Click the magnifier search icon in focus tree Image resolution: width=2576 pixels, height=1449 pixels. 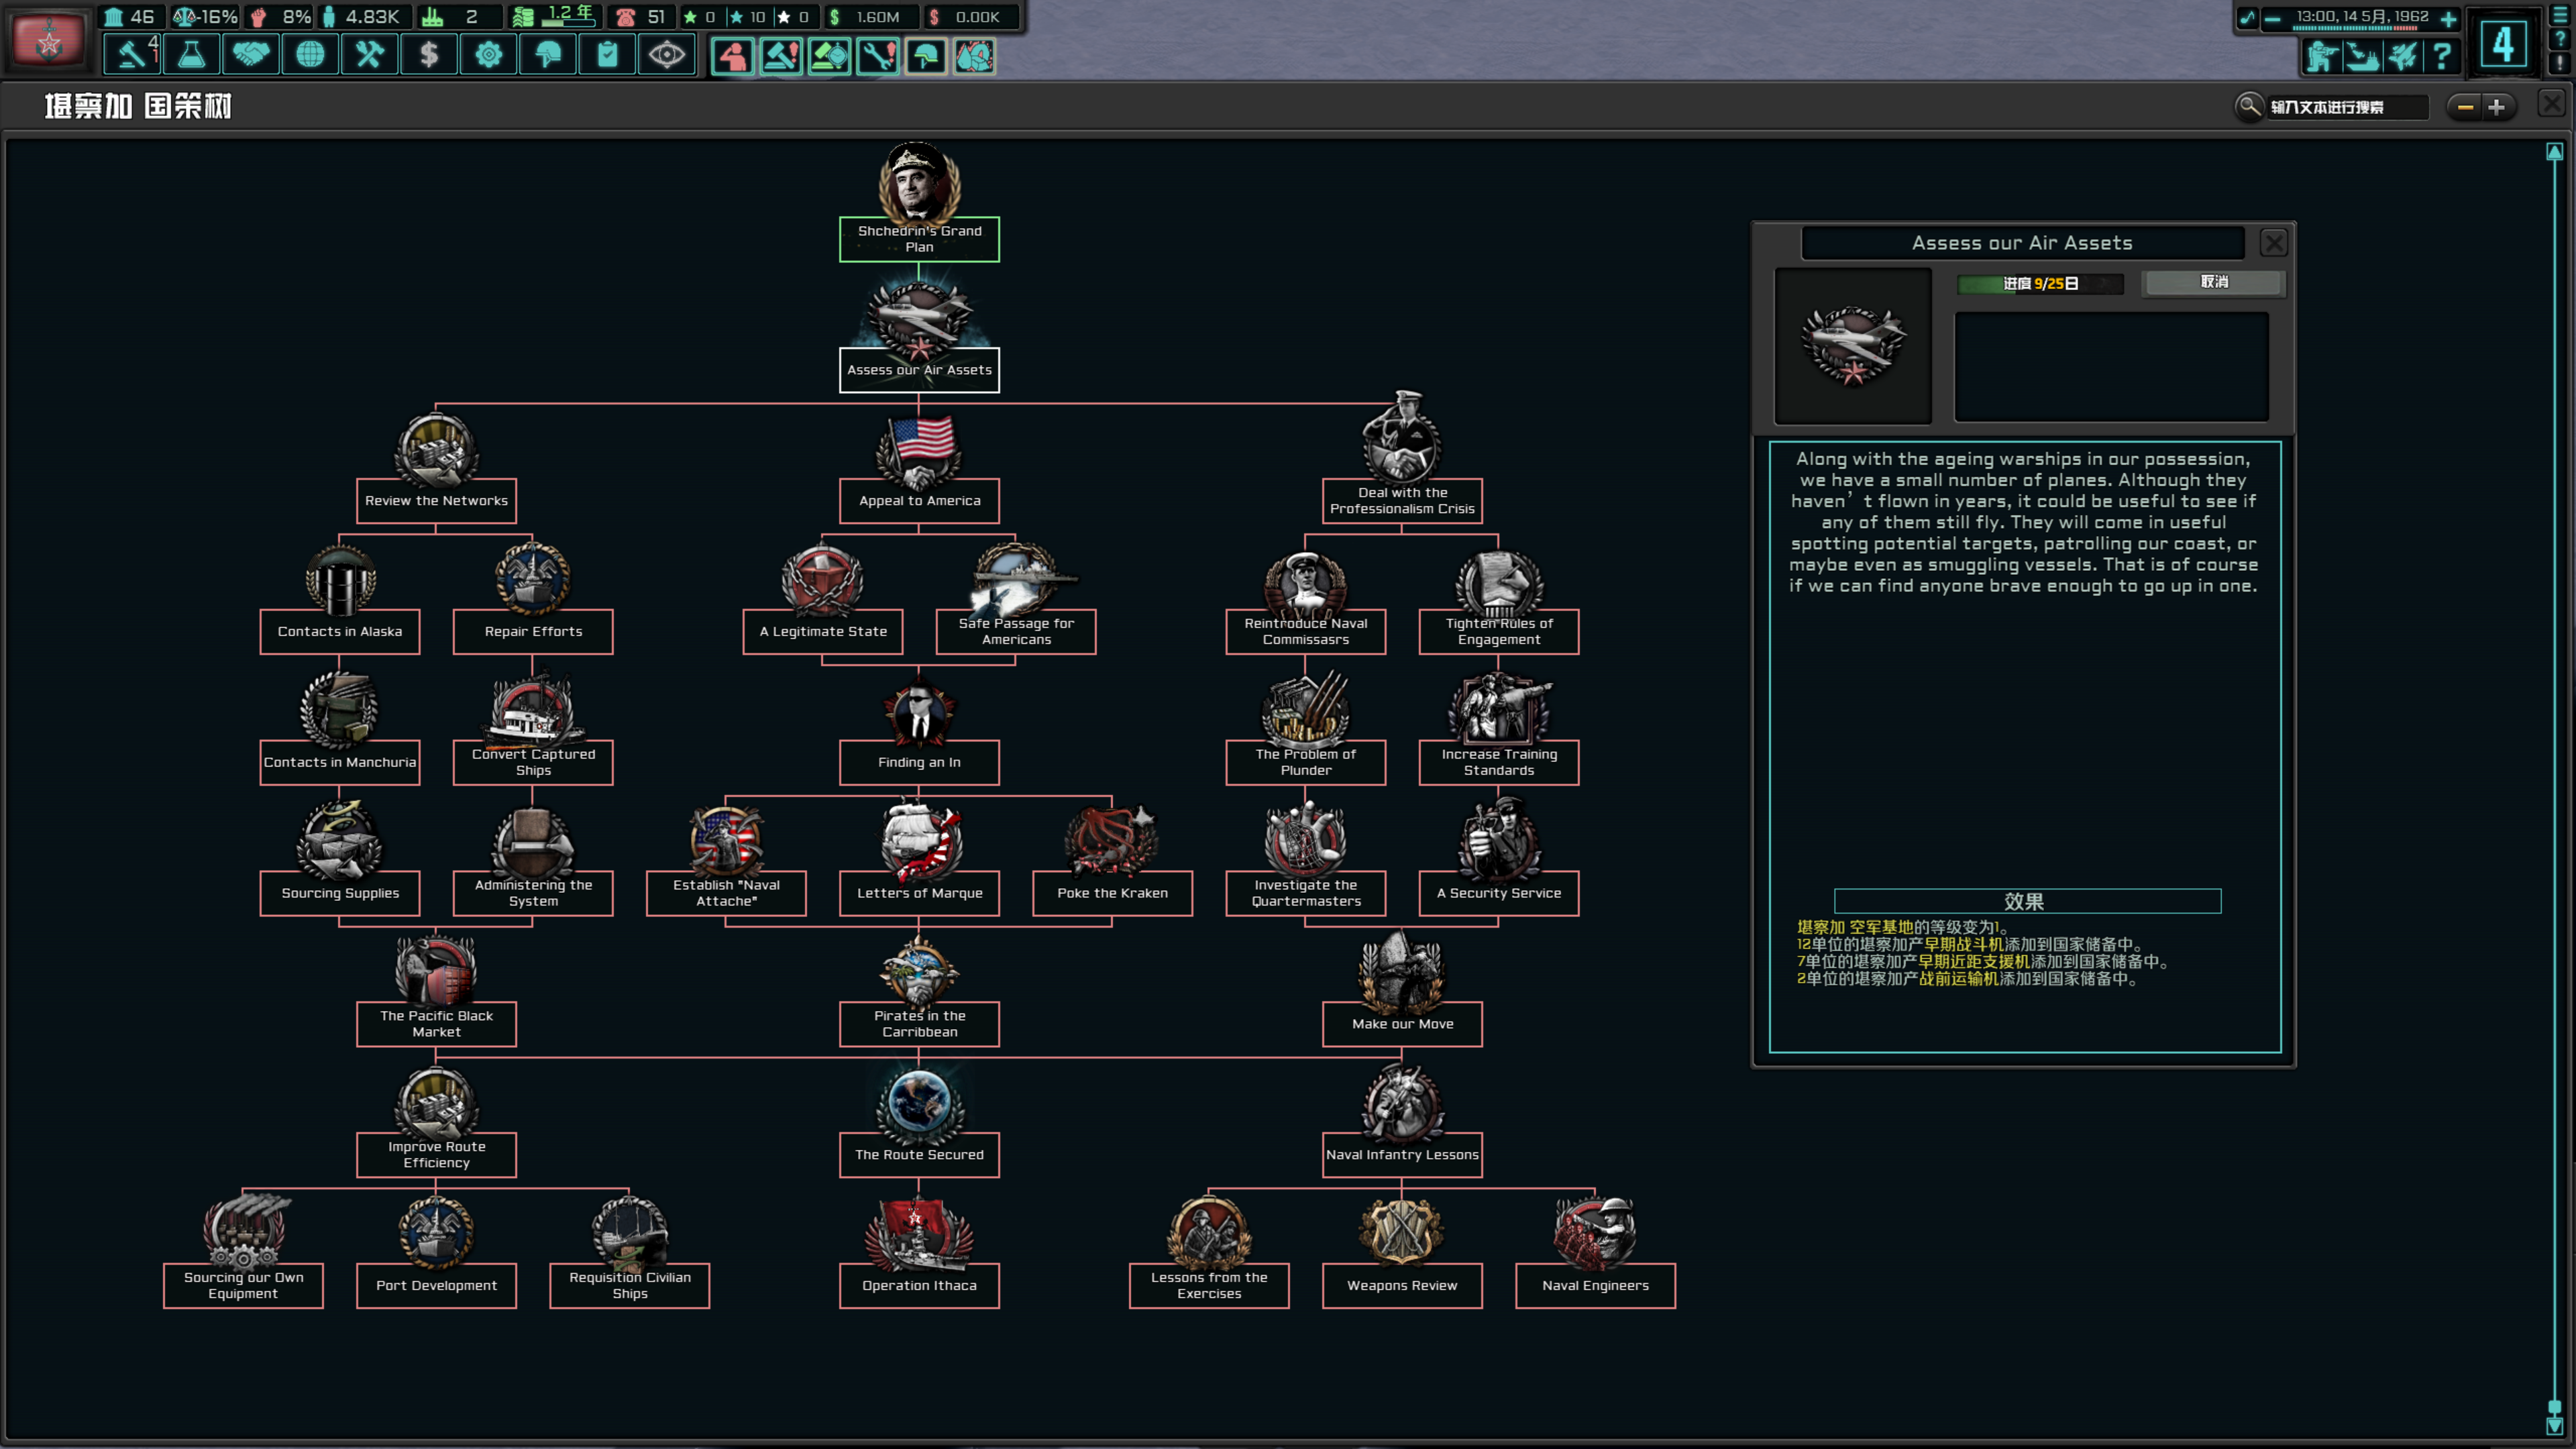2249,106
